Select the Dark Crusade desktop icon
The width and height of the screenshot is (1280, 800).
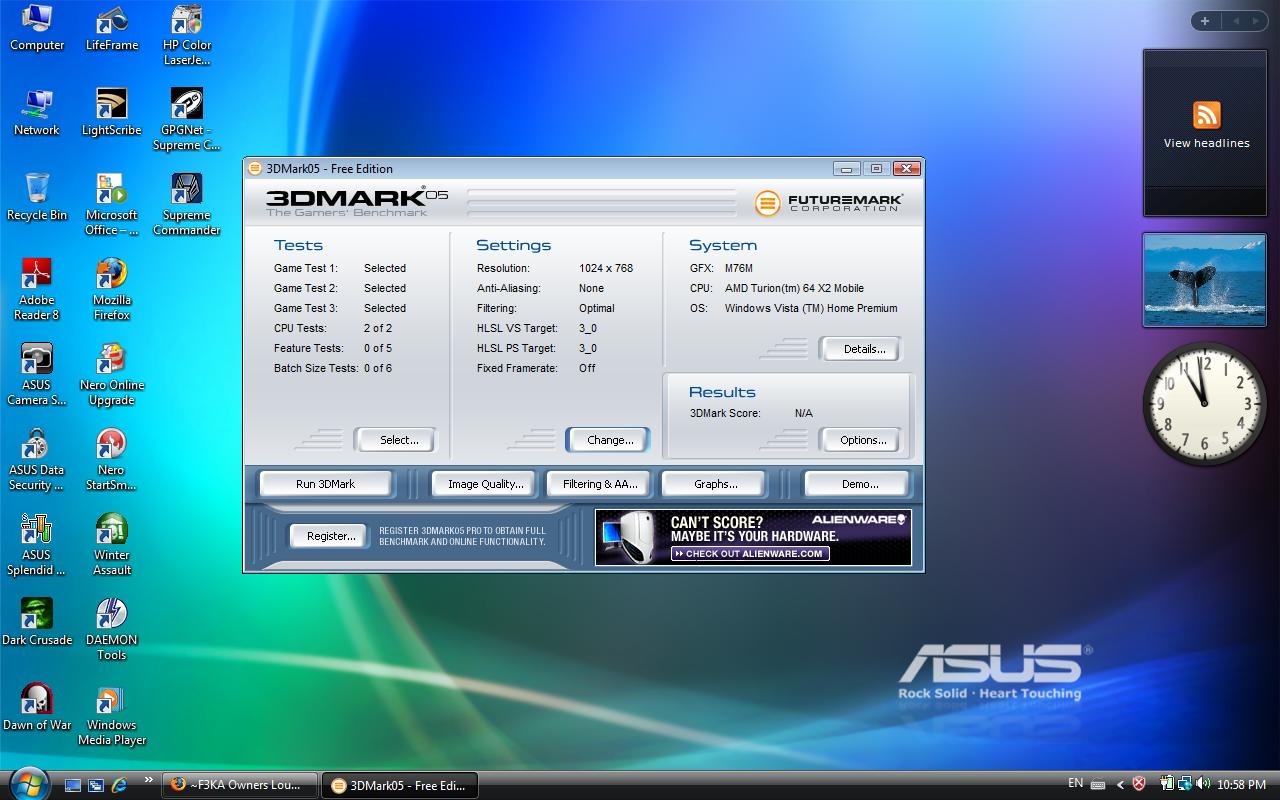tap(37, 623)
